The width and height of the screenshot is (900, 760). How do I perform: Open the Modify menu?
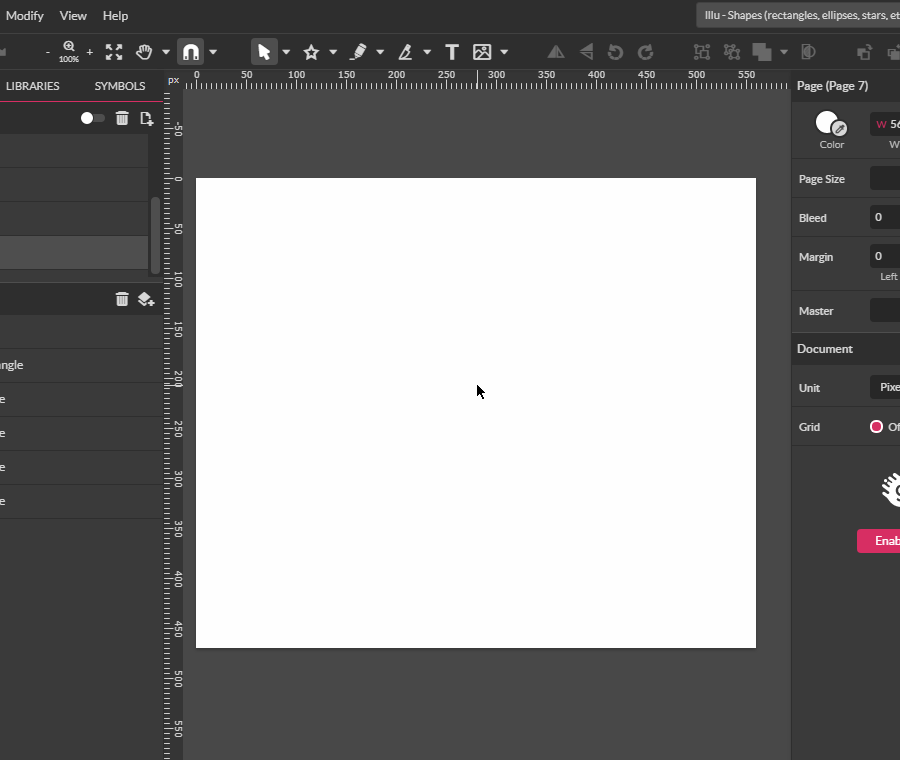point(24,15)
